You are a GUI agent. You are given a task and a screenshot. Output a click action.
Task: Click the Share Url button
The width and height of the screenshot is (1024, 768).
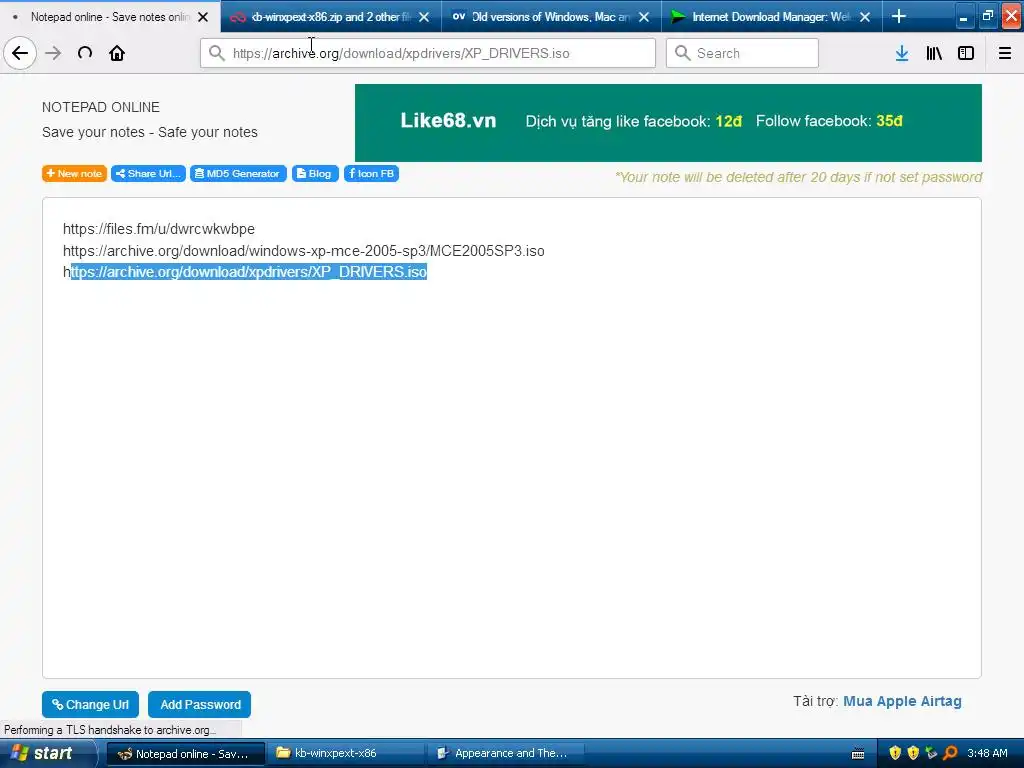click(x=148, y=174)
